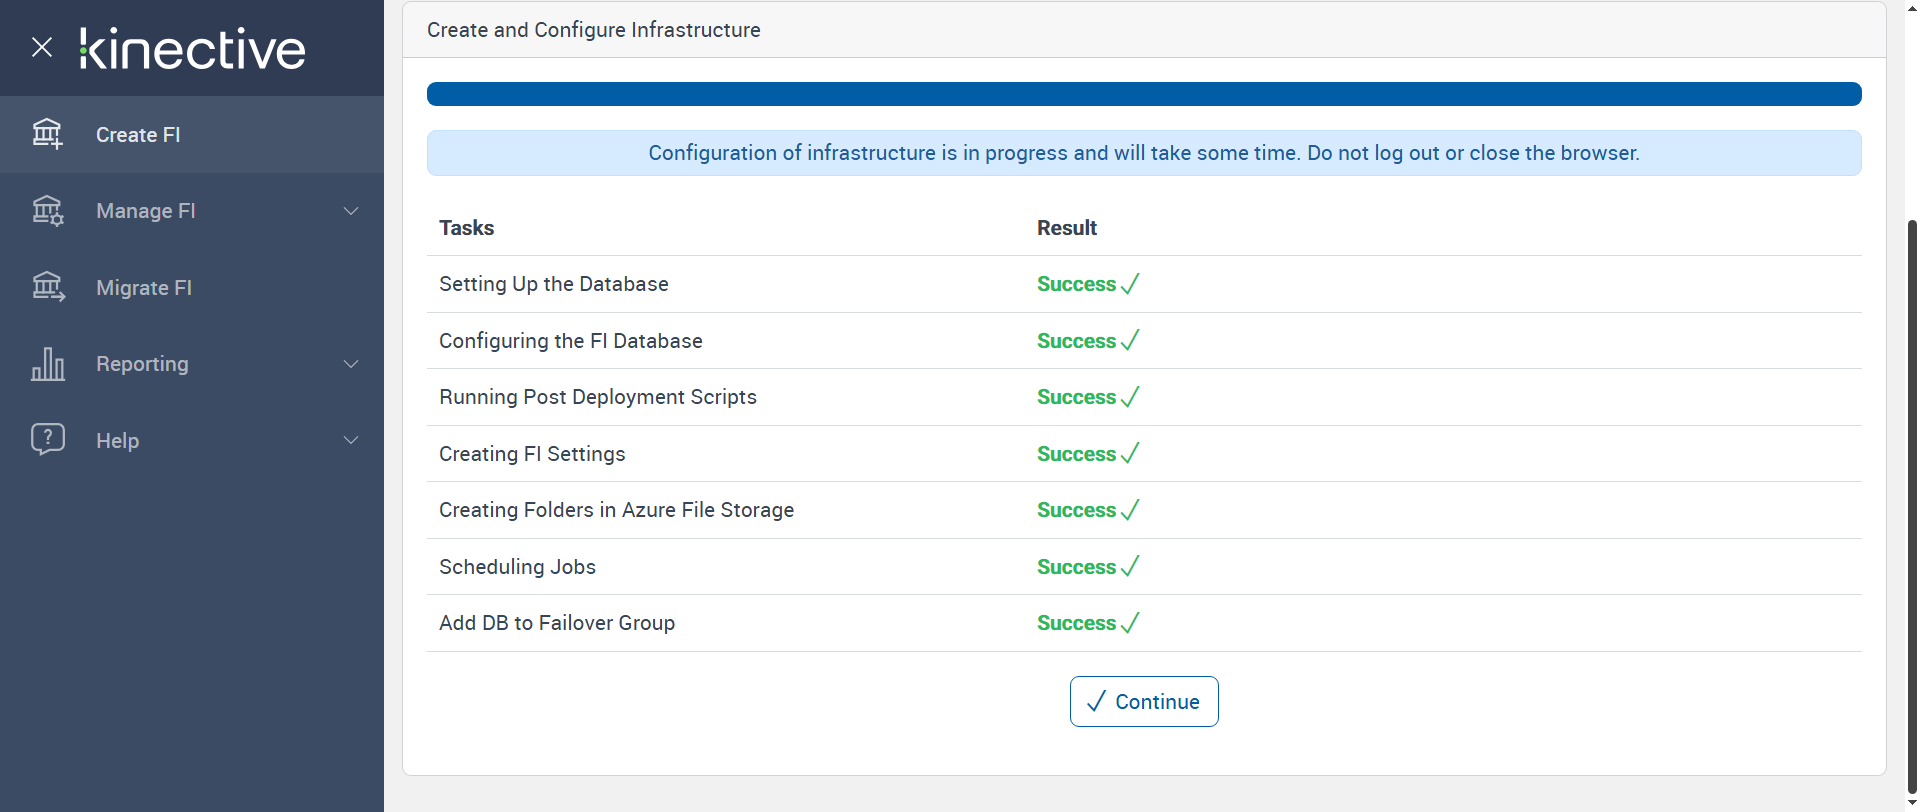Click the configuration in progress info banner
The width and height of the screenshot is (1920, 812).
coord(1143,153)
